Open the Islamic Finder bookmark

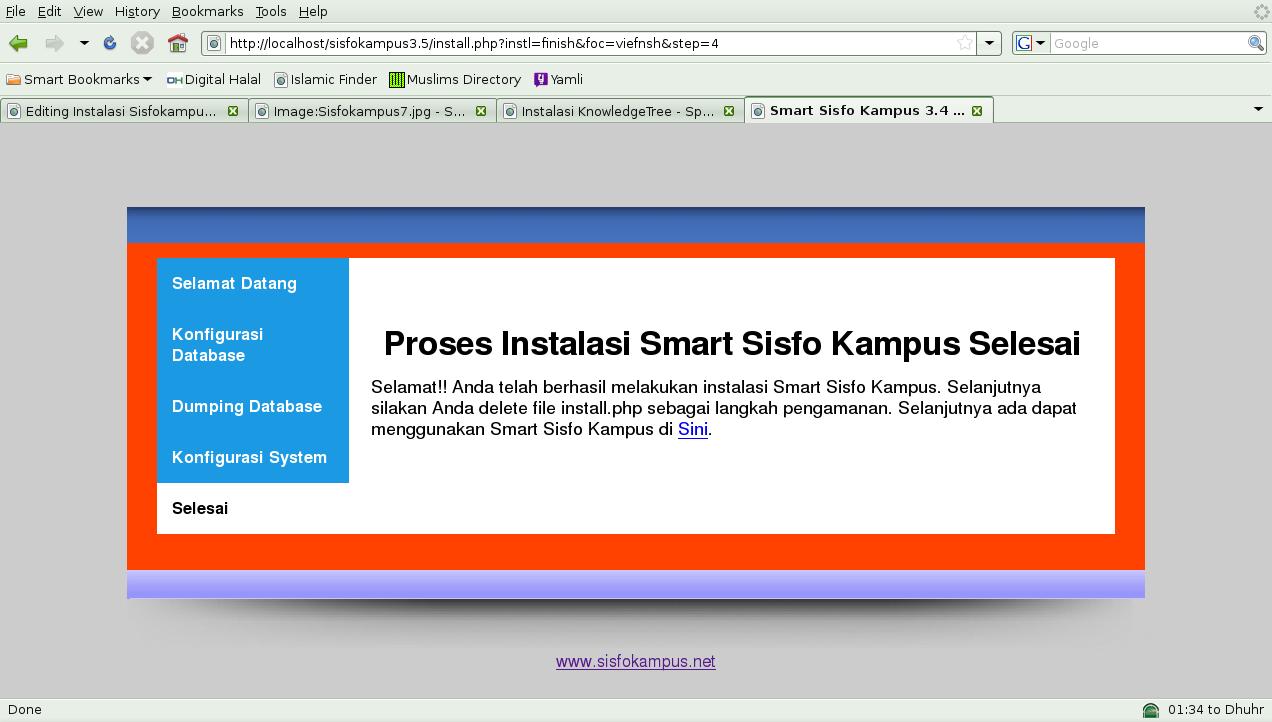click(326, 79)
